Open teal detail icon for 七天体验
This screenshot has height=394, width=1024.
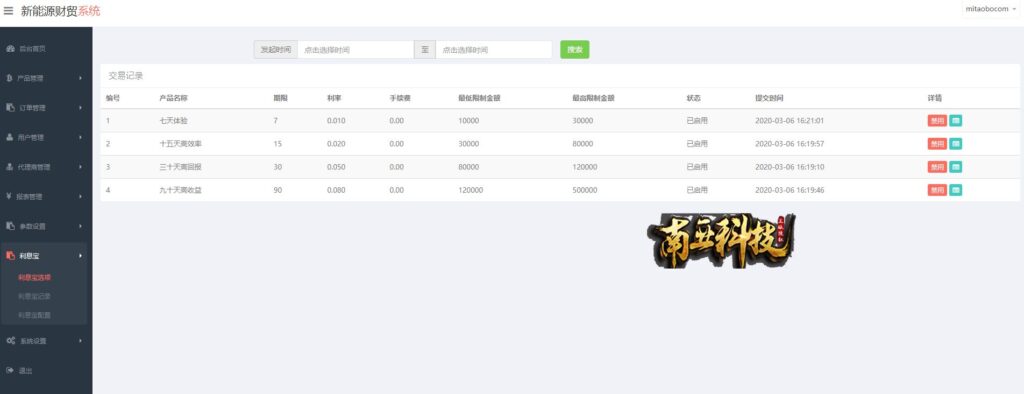point(955,121)
